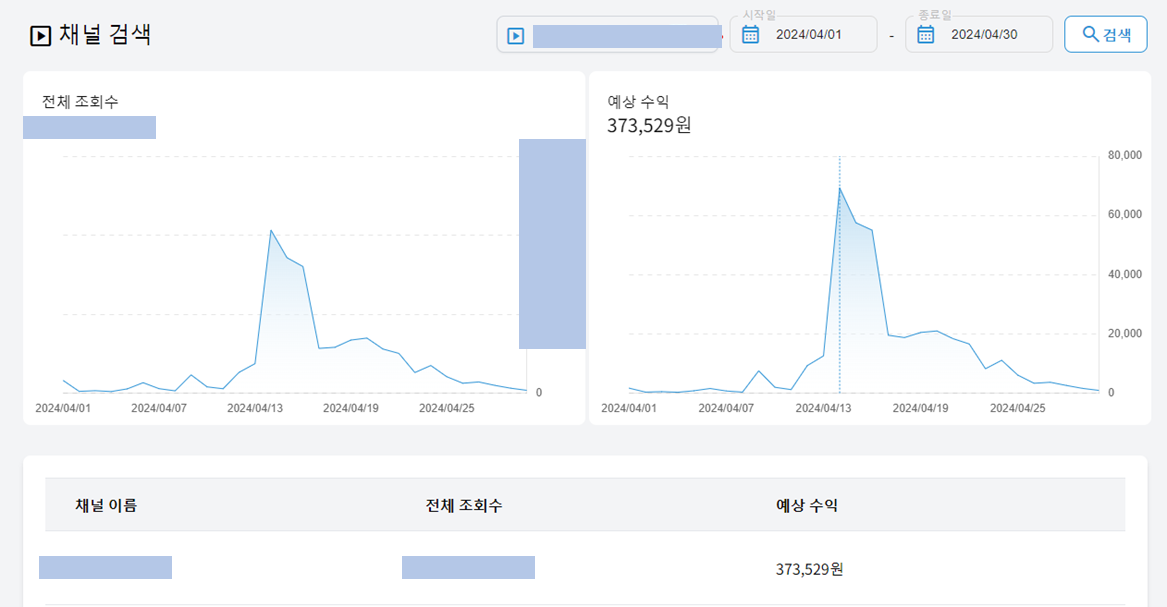The width and height of the screenshot is (1167, 607).
Task: Click the 예상 수익 table column header
Action: click(807, 505)
